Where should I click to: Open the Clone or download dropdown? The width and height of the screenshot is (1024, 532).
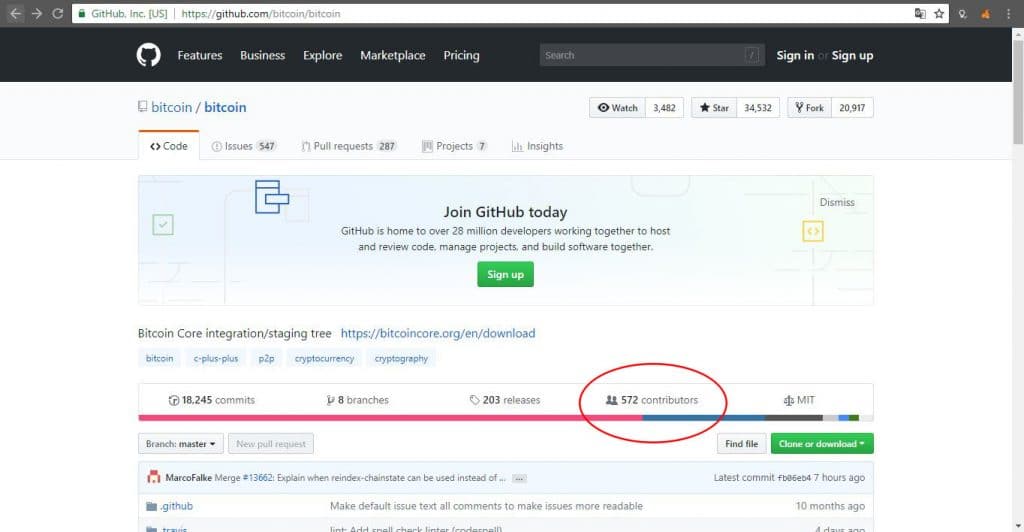tap(822, 444)
